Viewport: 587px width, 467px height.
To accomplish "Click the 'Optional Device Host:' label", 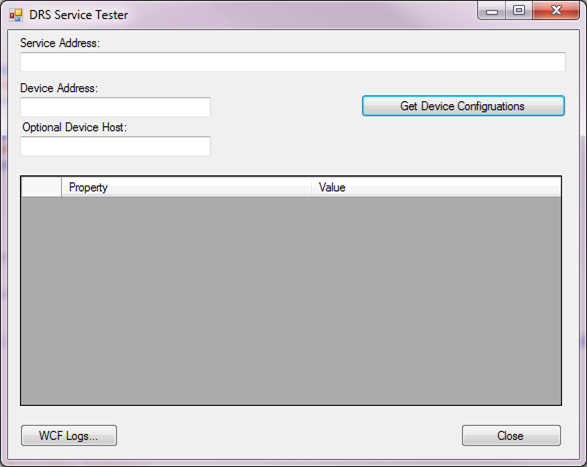I will 74,127.
